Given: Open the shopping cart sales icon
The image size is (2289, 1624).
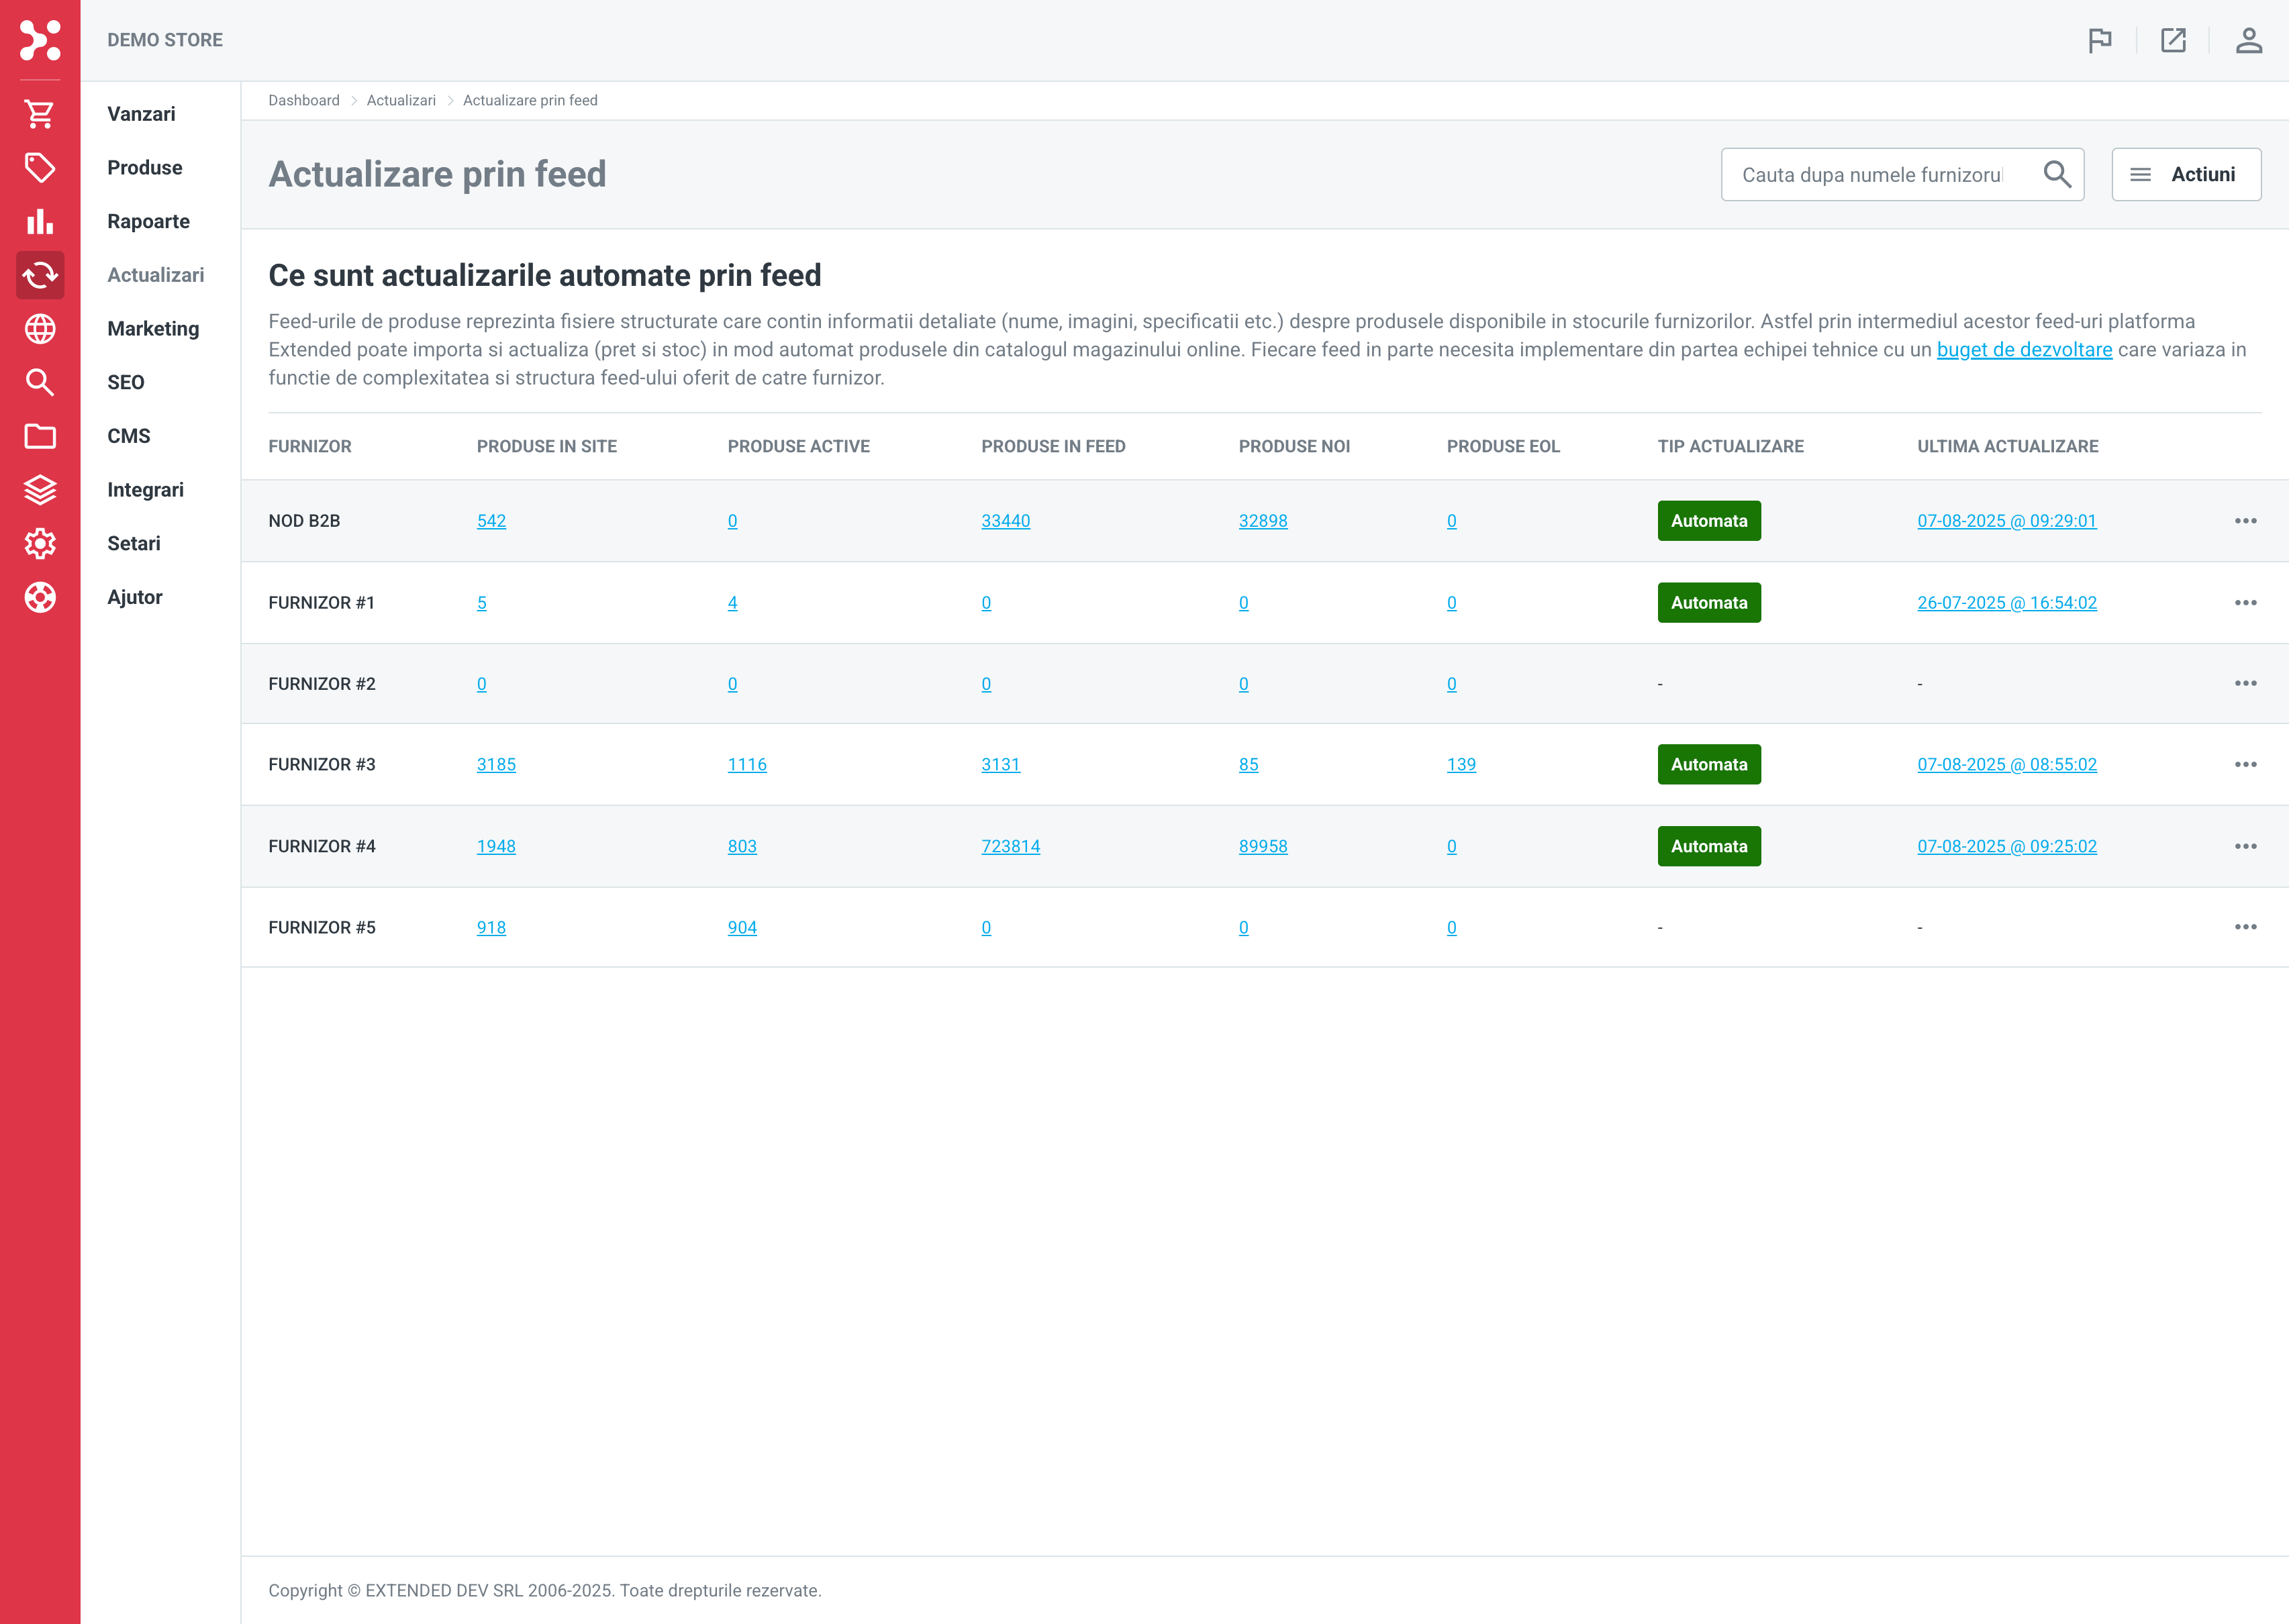Looking at the screenshot, I should (40, 114).
